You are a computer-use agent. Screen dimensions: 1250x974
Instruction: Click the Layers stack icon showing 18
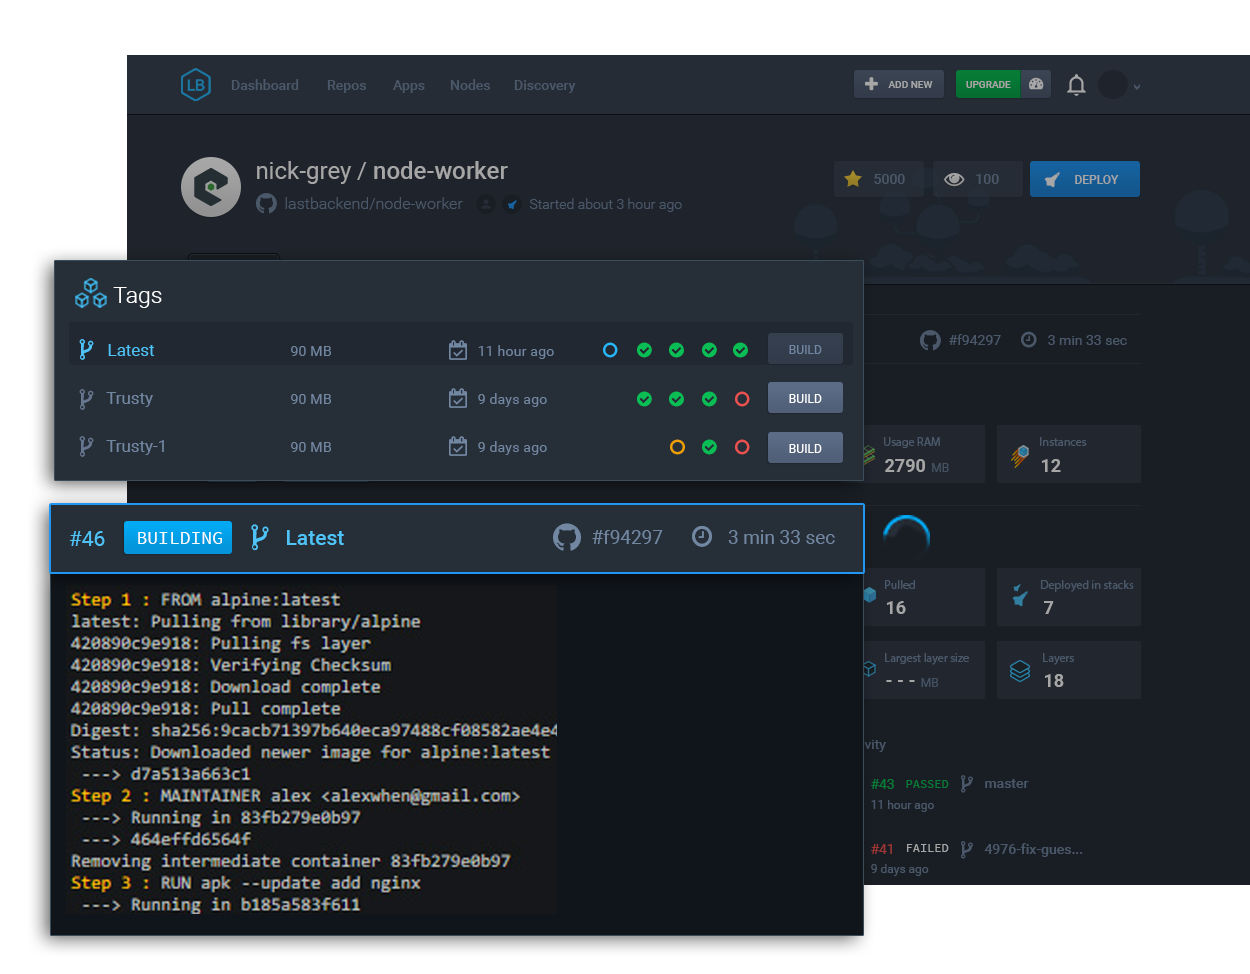(1020, 670)
